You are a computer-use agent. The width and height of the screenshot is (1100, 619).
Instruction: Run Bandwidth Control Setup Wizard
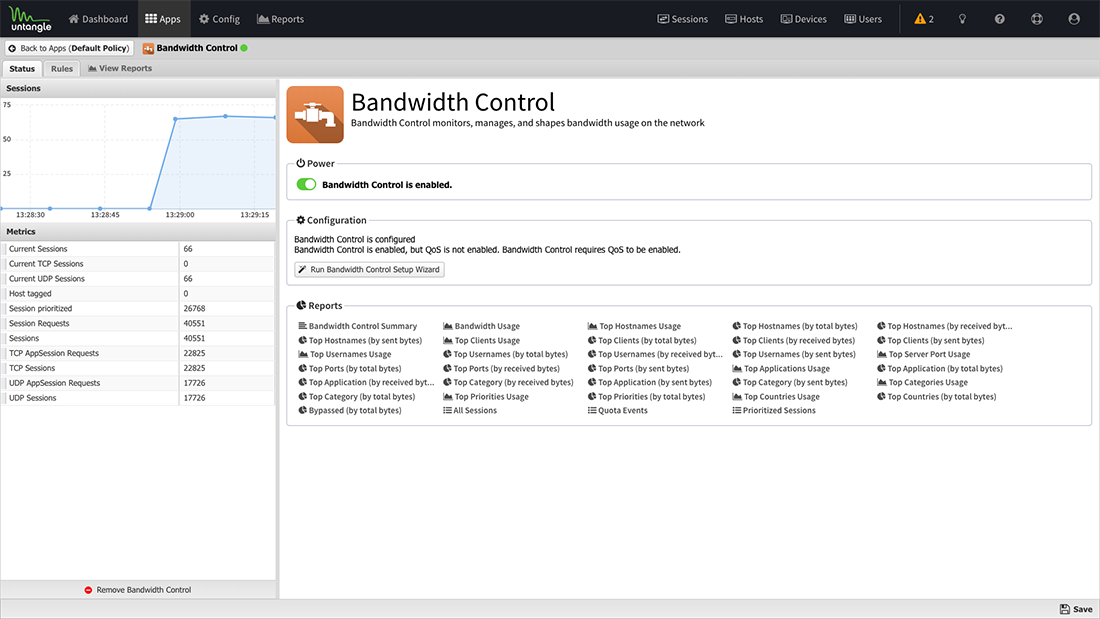(x=369, y=269)
